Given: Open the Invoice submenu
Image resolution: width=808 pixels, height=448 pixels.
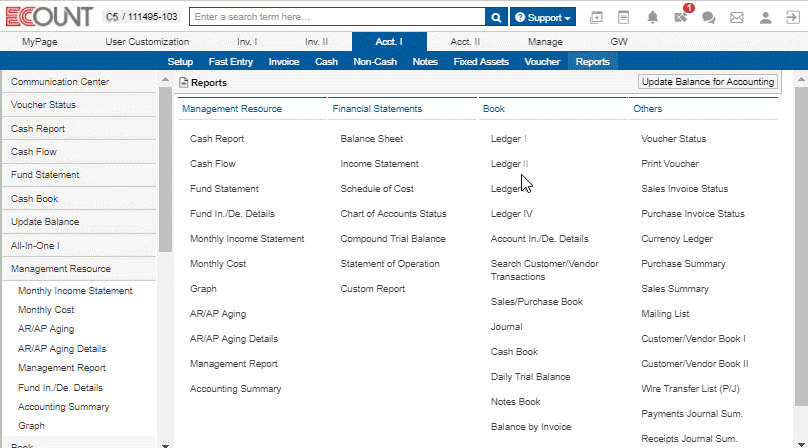Looking at the screenshot, I should tap(283, 62).
